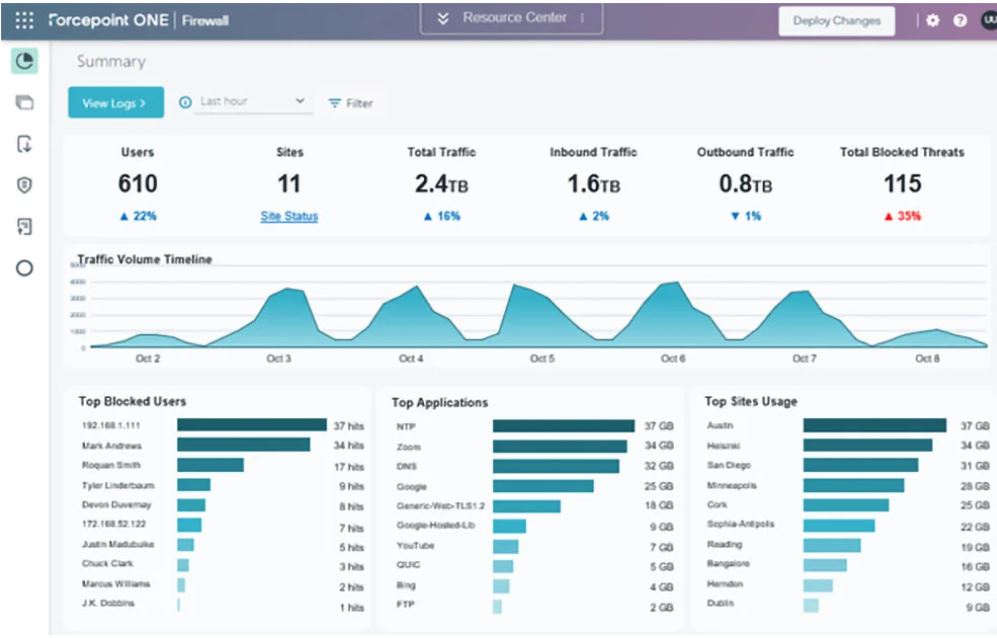Screen dimensions: 997x638
Task: Click the download-arrow sidebar icon
Action: (x=24, y=144)
